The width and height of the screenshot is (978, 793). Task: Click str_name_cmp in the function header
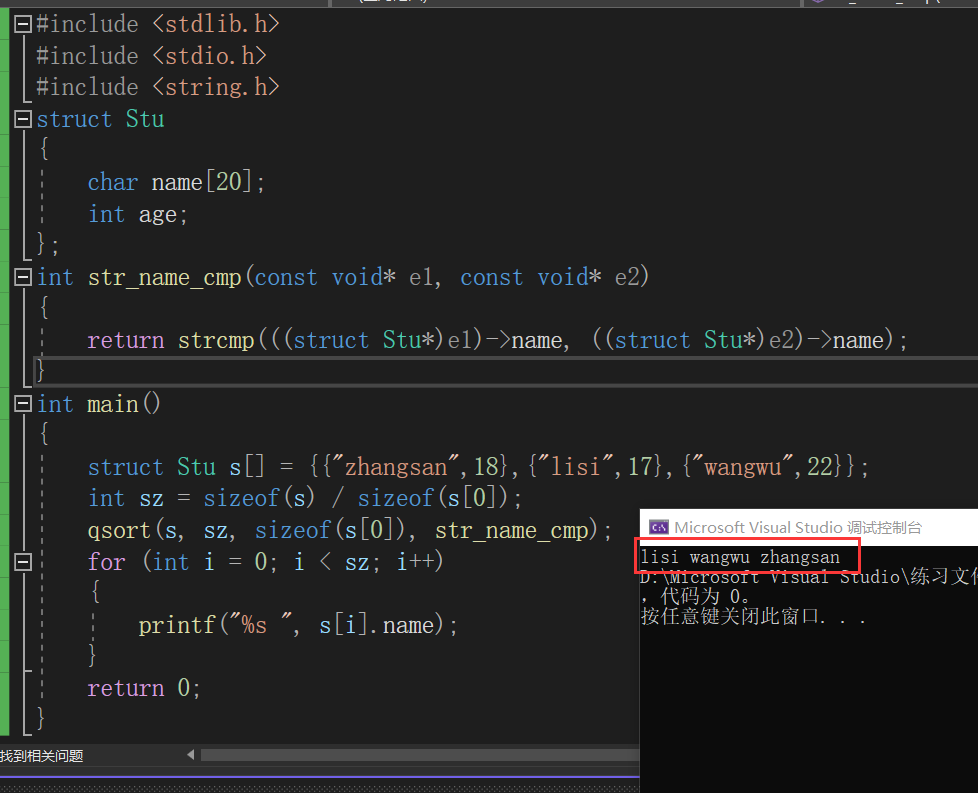[165, 278]
